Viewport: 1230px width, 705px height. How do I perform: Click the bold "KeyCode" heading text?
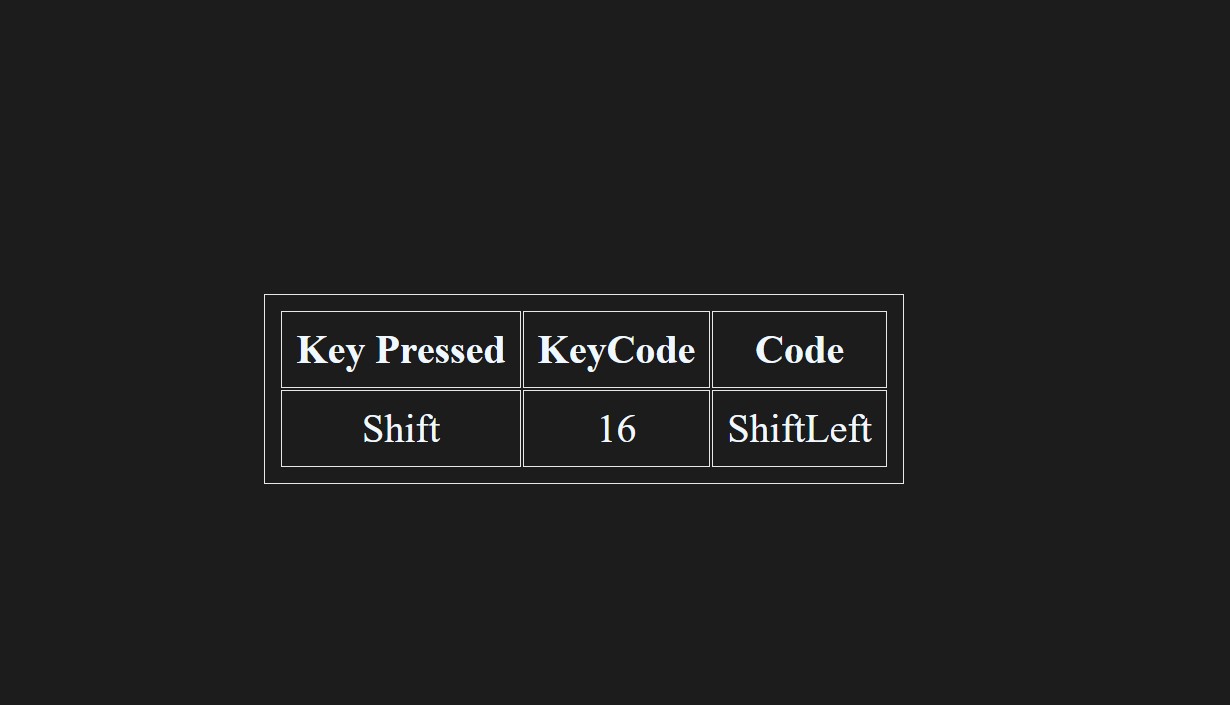point(616,350)
